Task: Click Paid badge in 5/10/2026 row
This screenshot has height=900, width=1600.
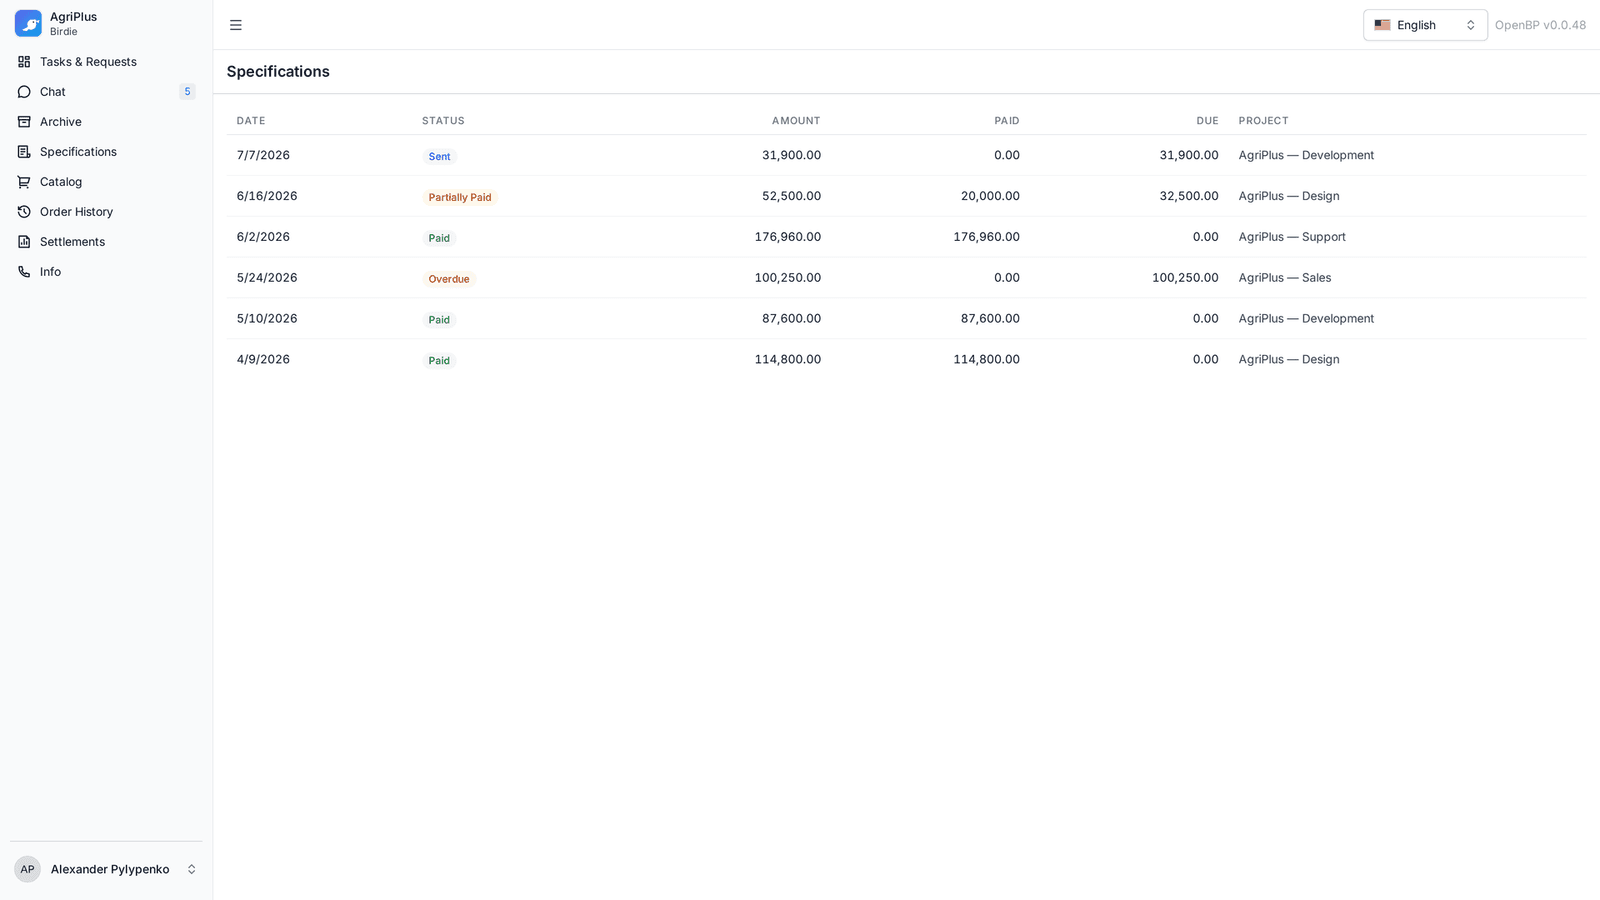Action: click(x=439, y=320)
